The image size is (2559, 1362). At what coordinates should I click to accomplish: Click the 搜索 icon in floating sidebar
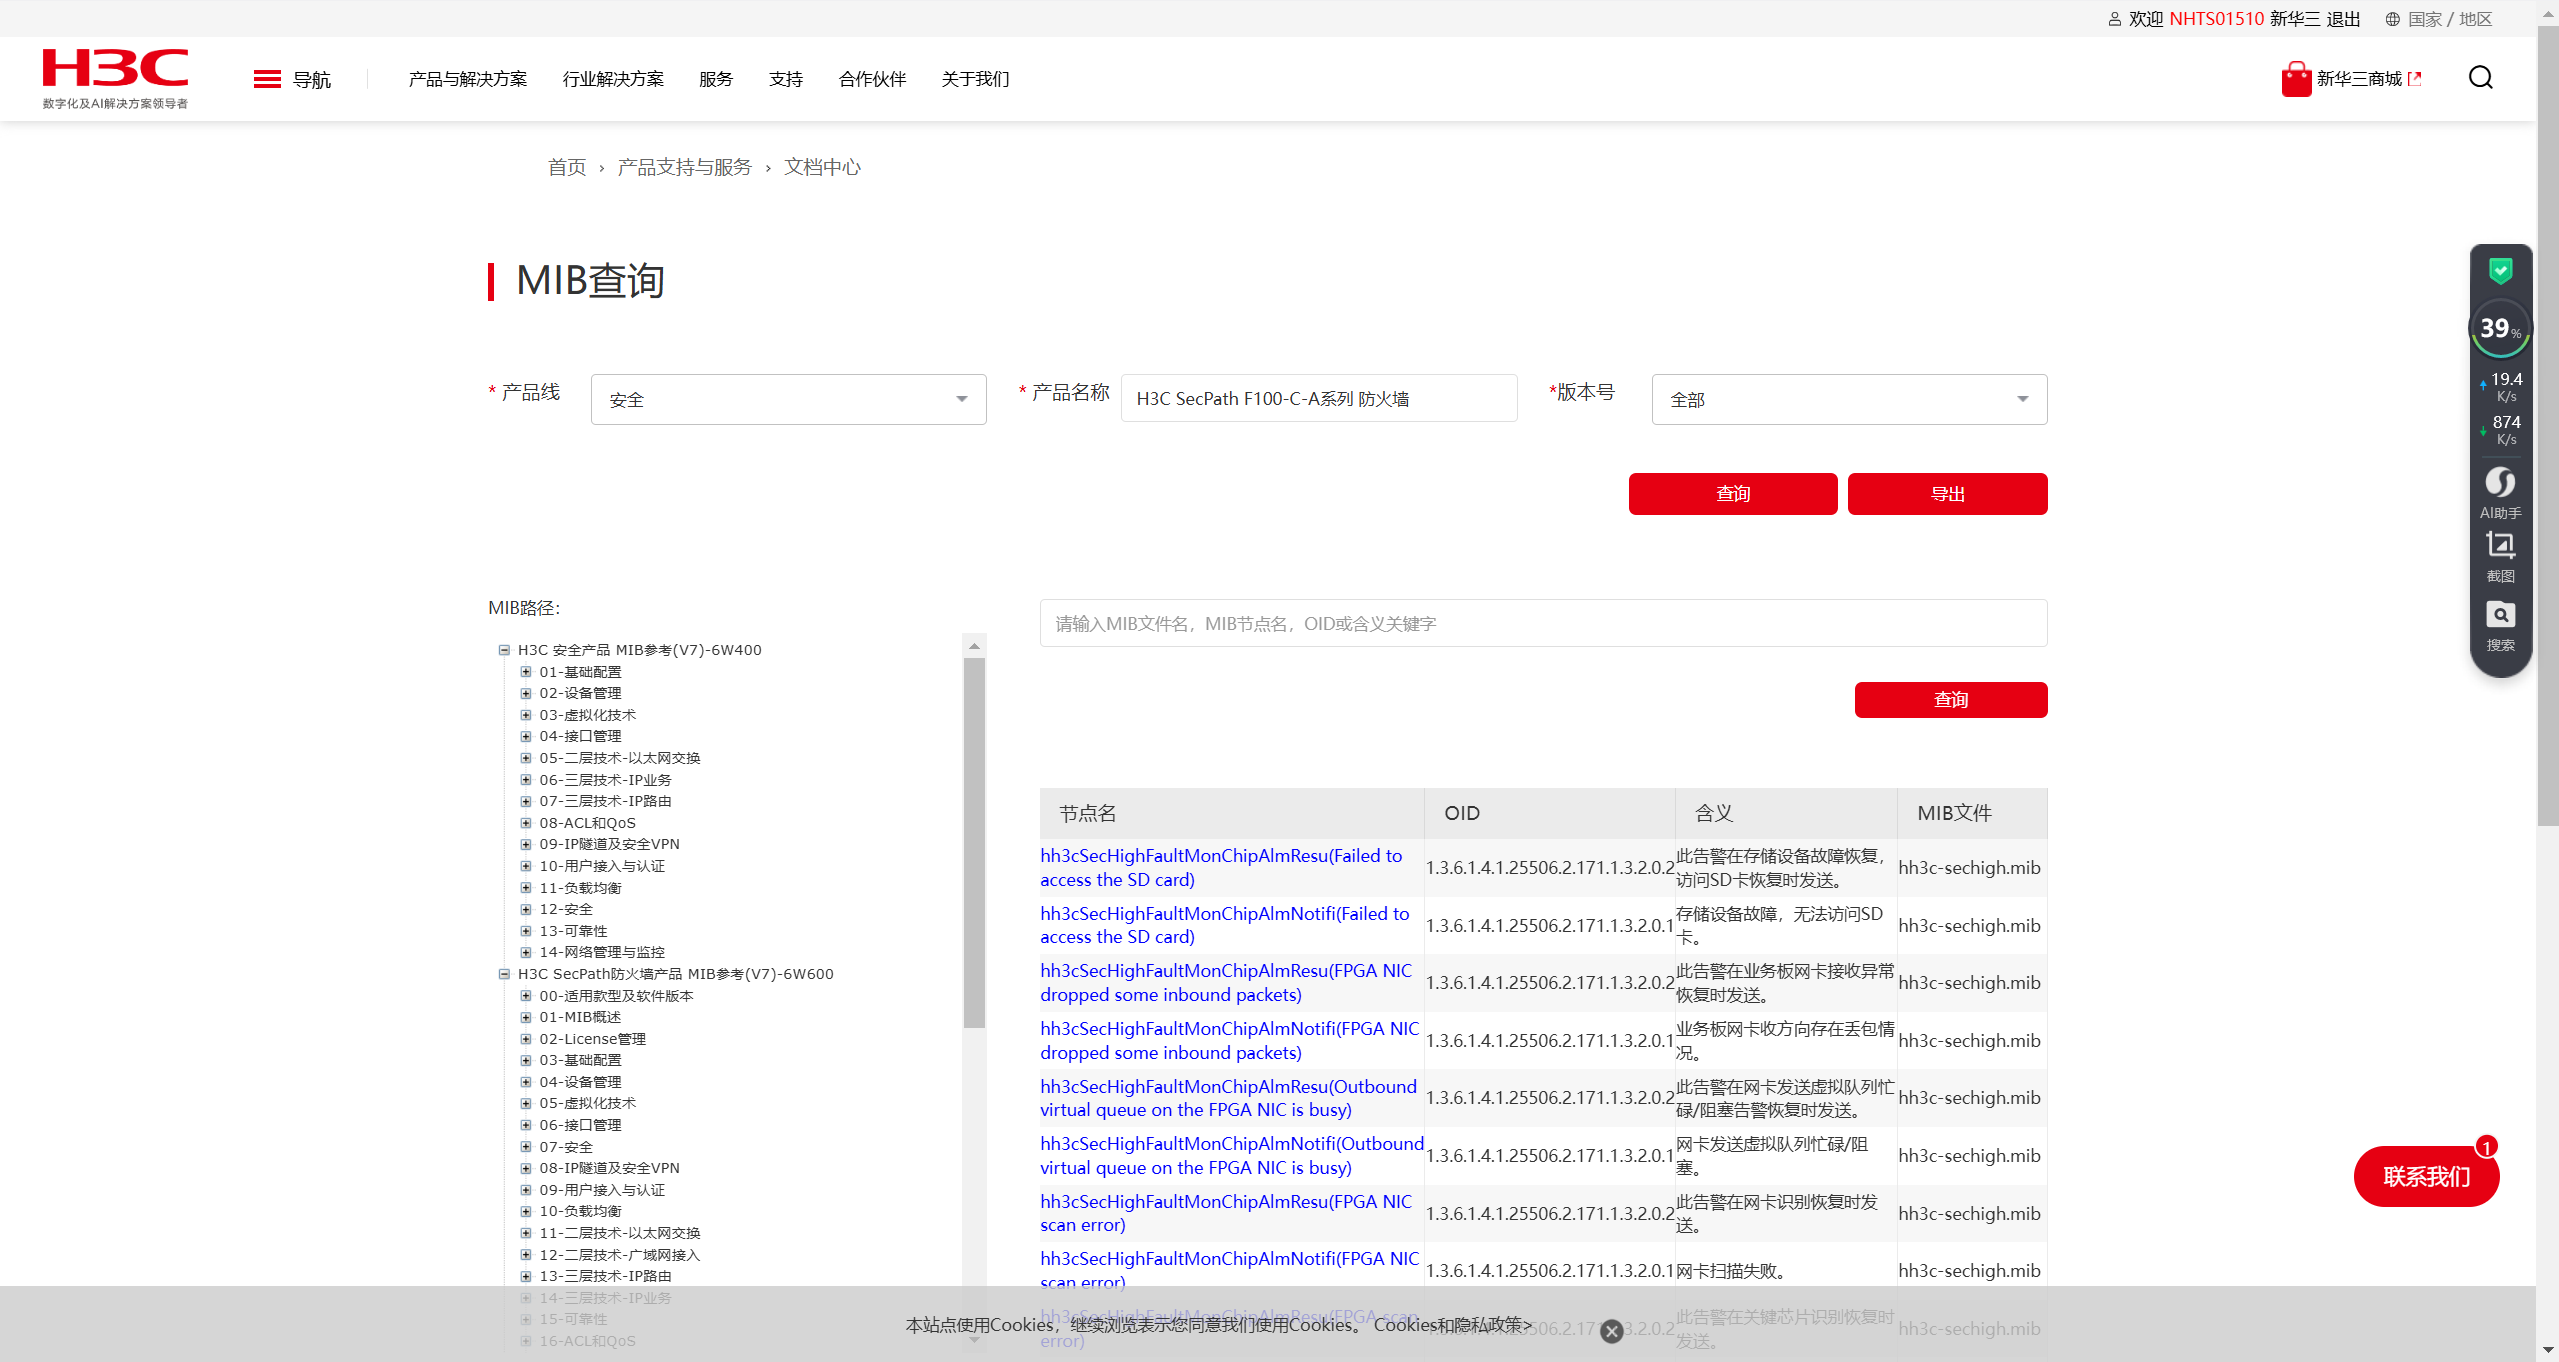(2500, 615)
